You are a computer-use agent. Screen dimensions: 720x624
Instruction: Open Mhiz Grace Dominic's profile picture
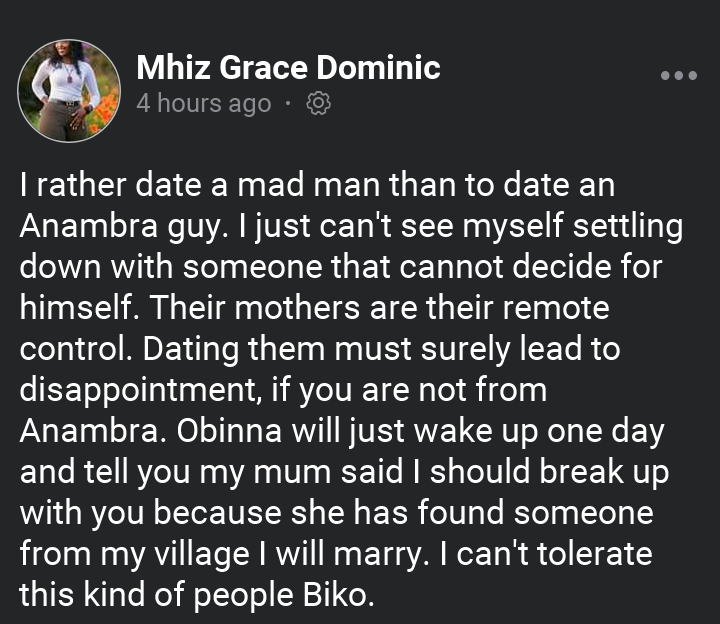[68, 90]
